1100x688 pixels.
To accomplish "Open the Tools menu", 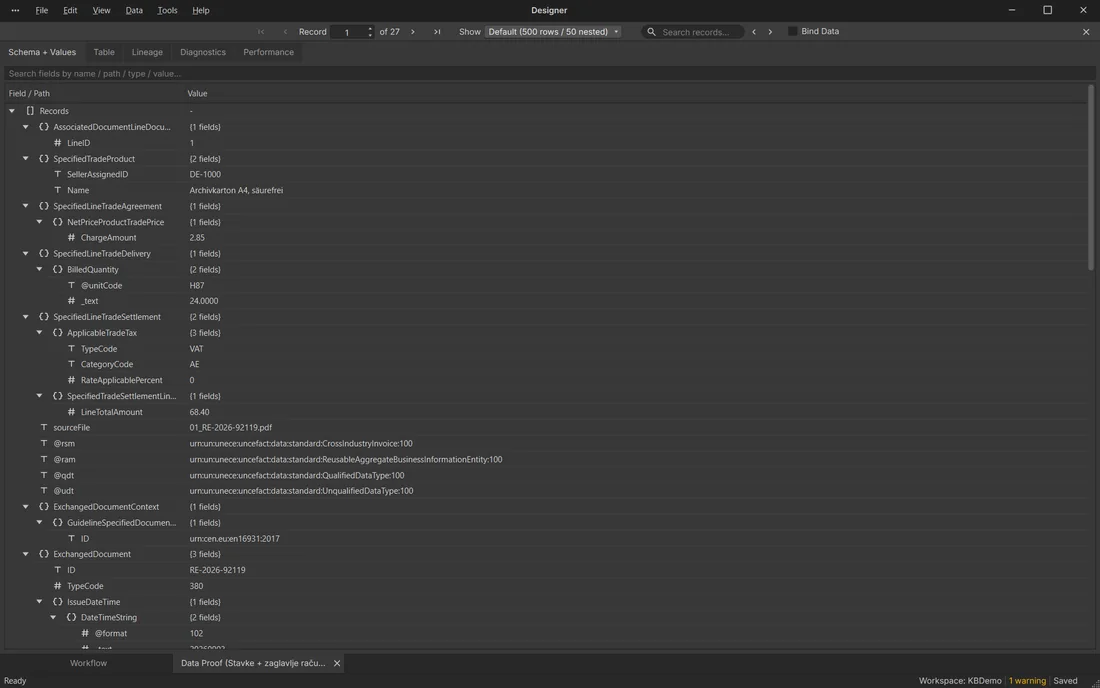I will tap(167, 11).
